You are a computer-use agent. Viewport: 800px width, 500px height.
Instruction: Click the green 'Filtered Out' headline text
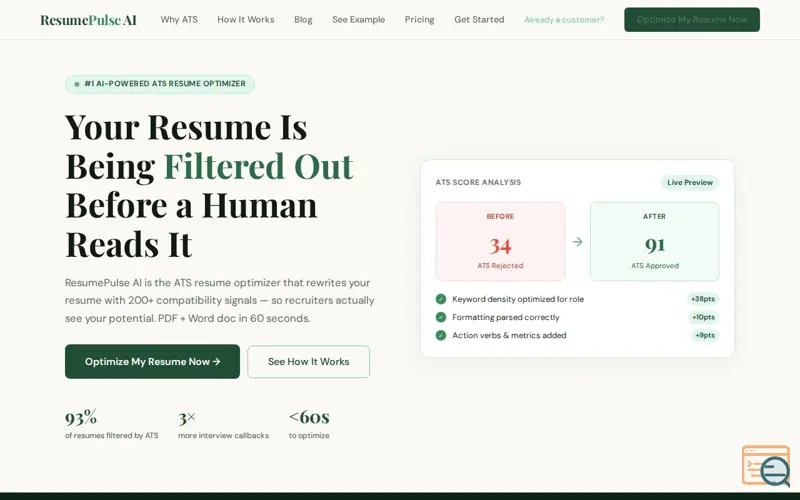(258, 166)
